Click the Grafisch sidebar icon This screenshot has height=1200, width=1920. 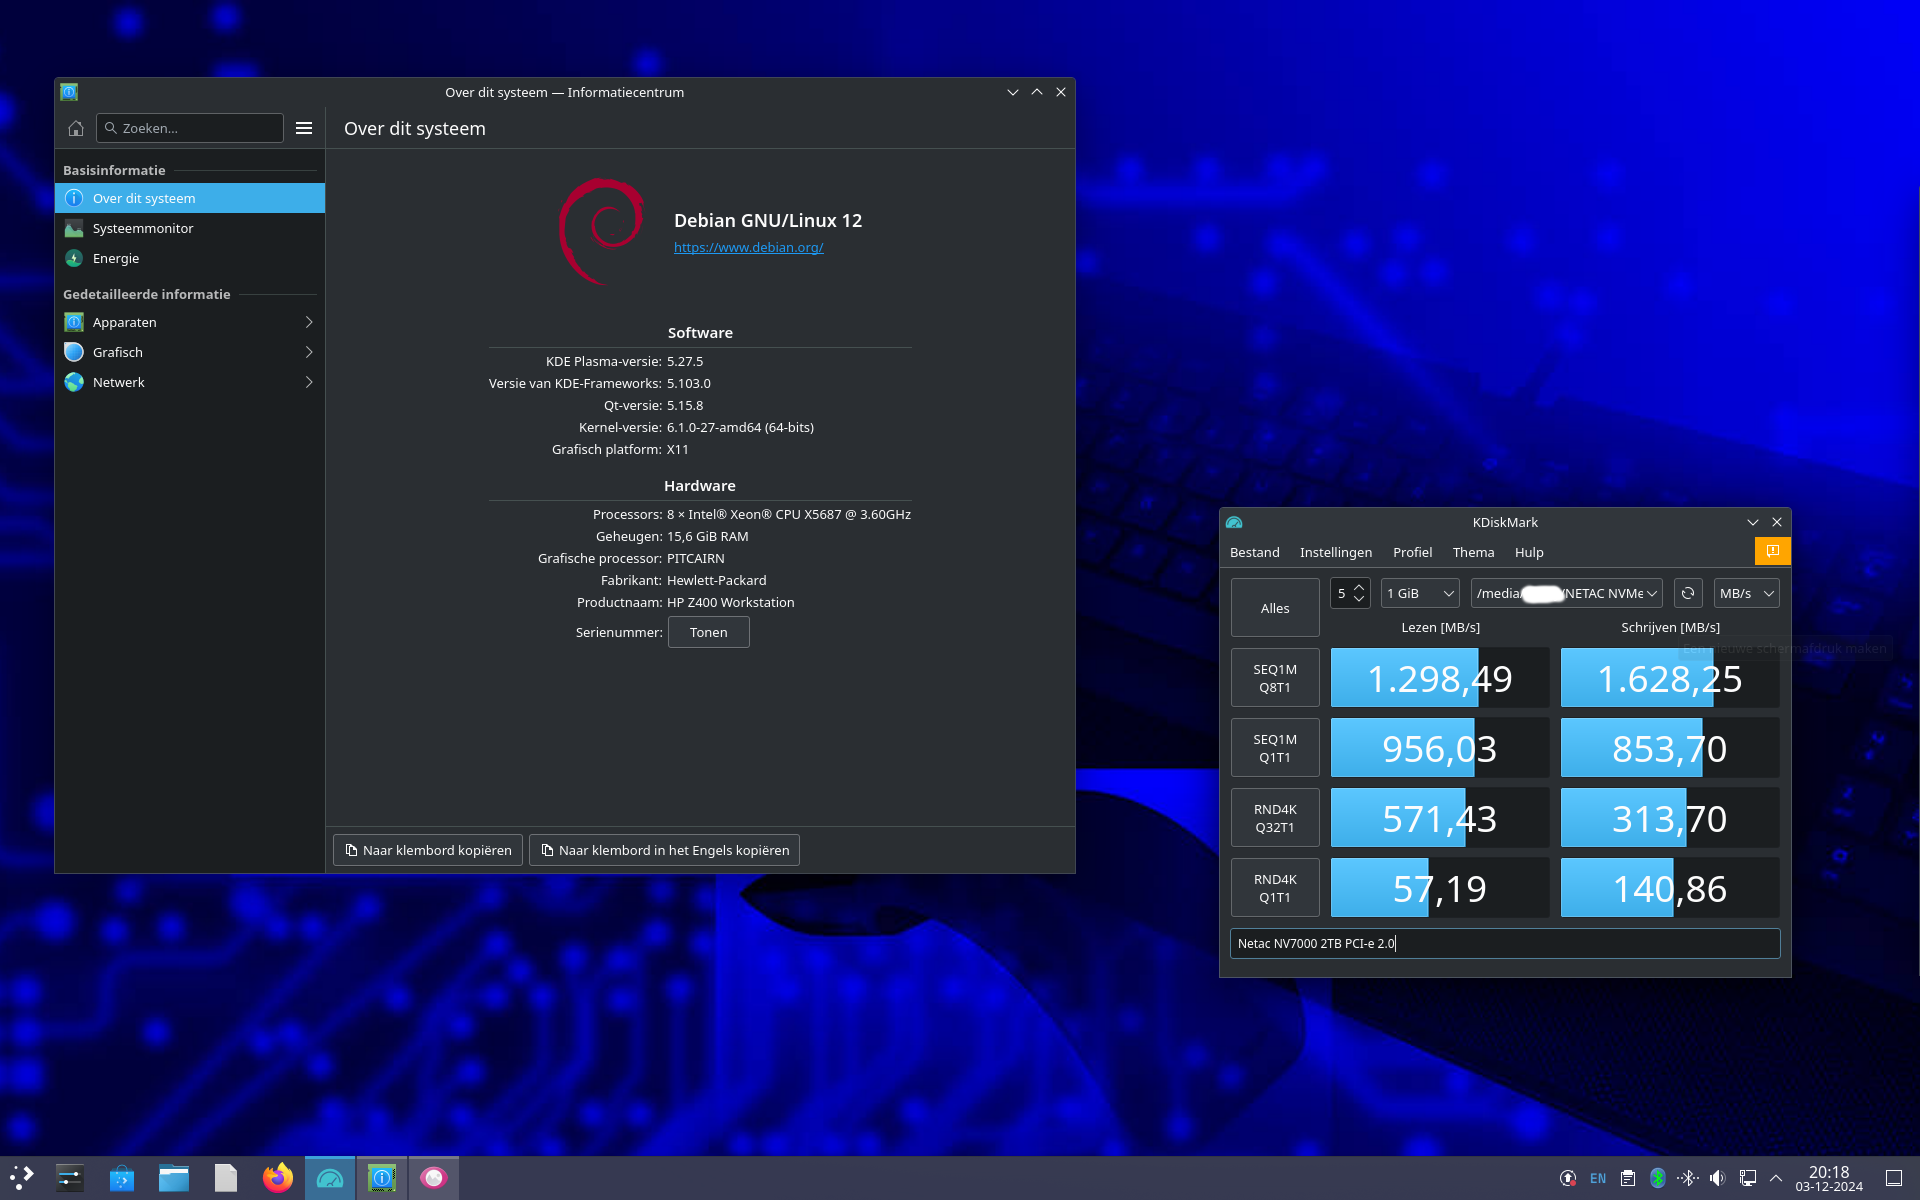[74, 352]
